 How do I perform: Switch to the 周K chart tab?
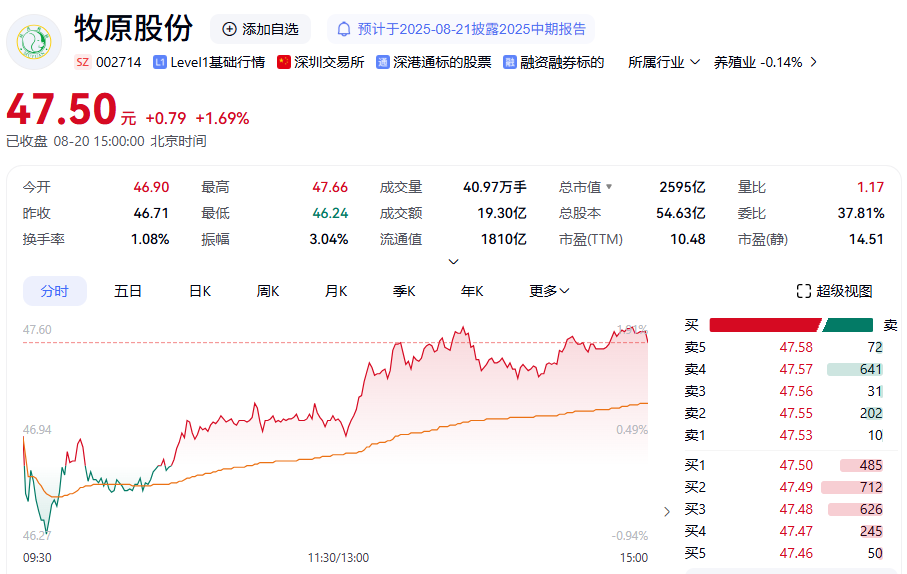click(x=268, y=291)
